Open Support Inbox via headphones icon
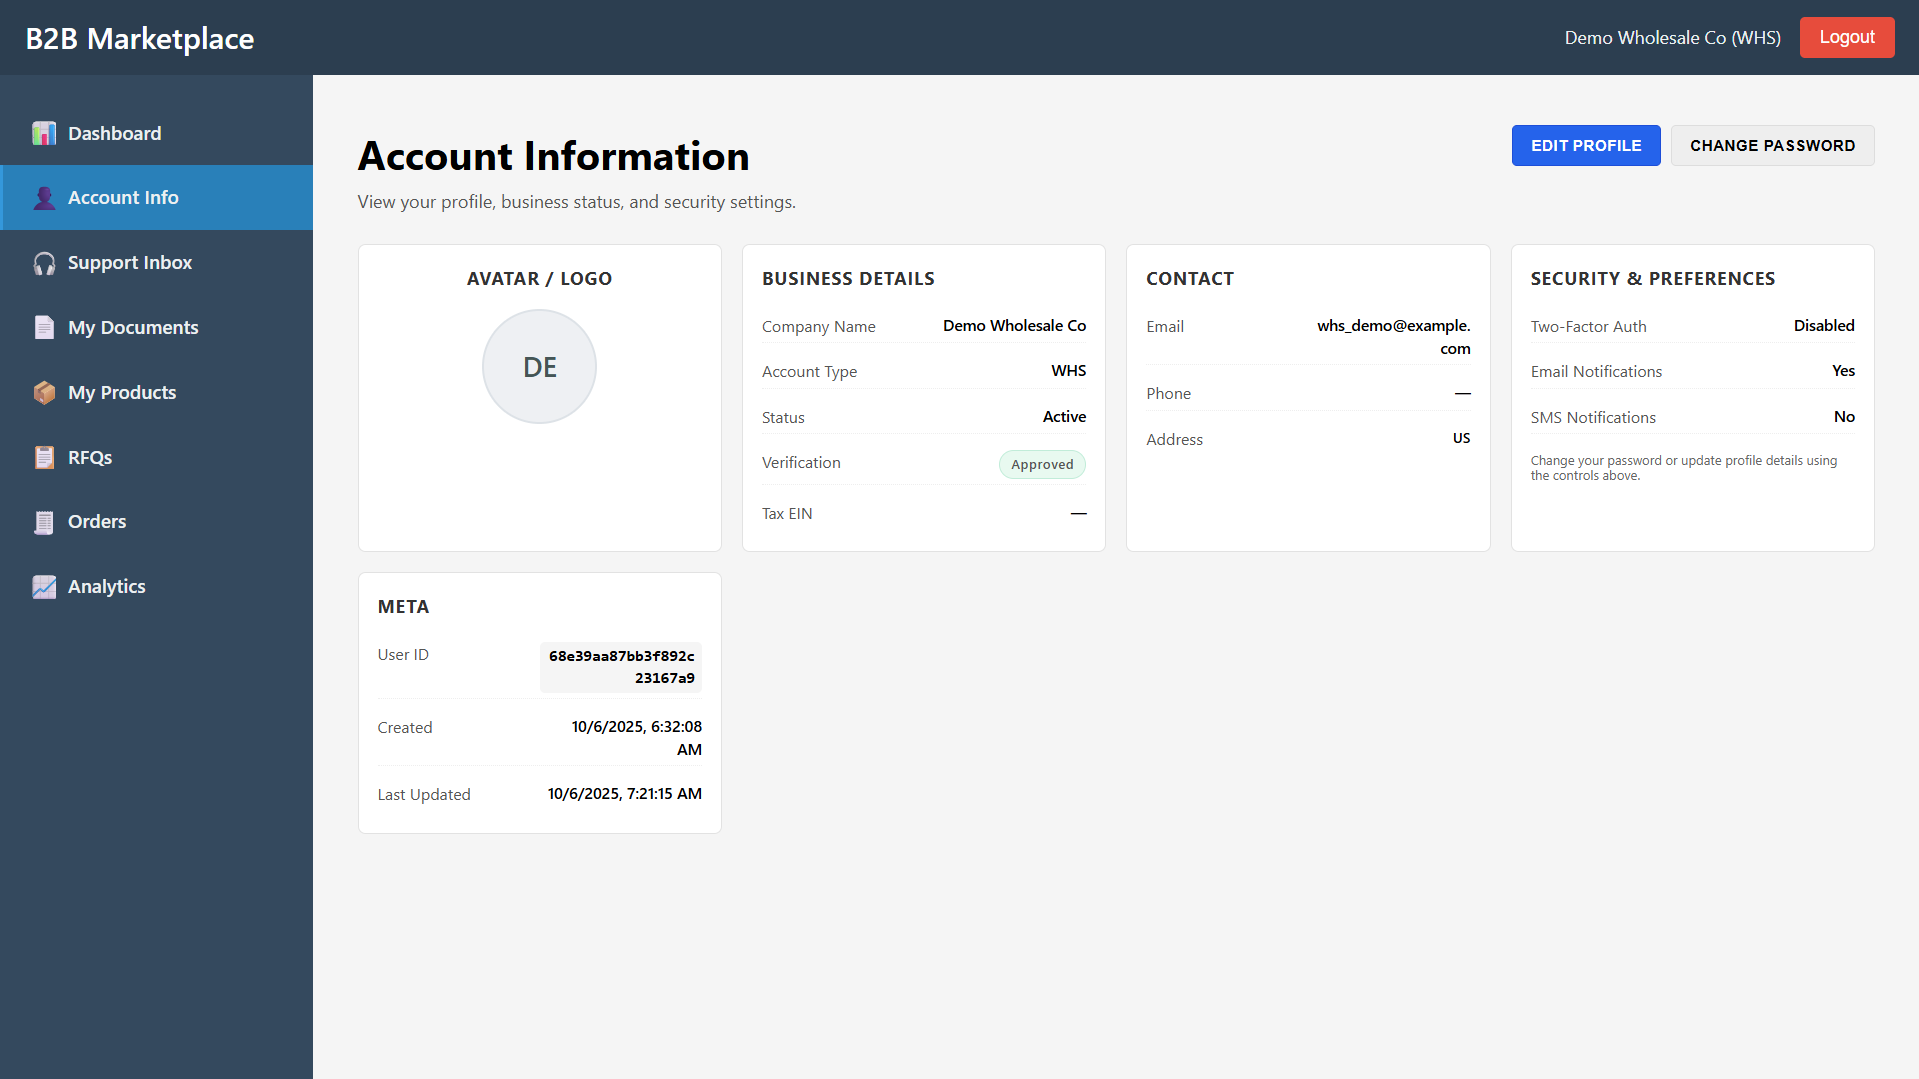Screen dimensions: 1919x1079 point(44,262)
